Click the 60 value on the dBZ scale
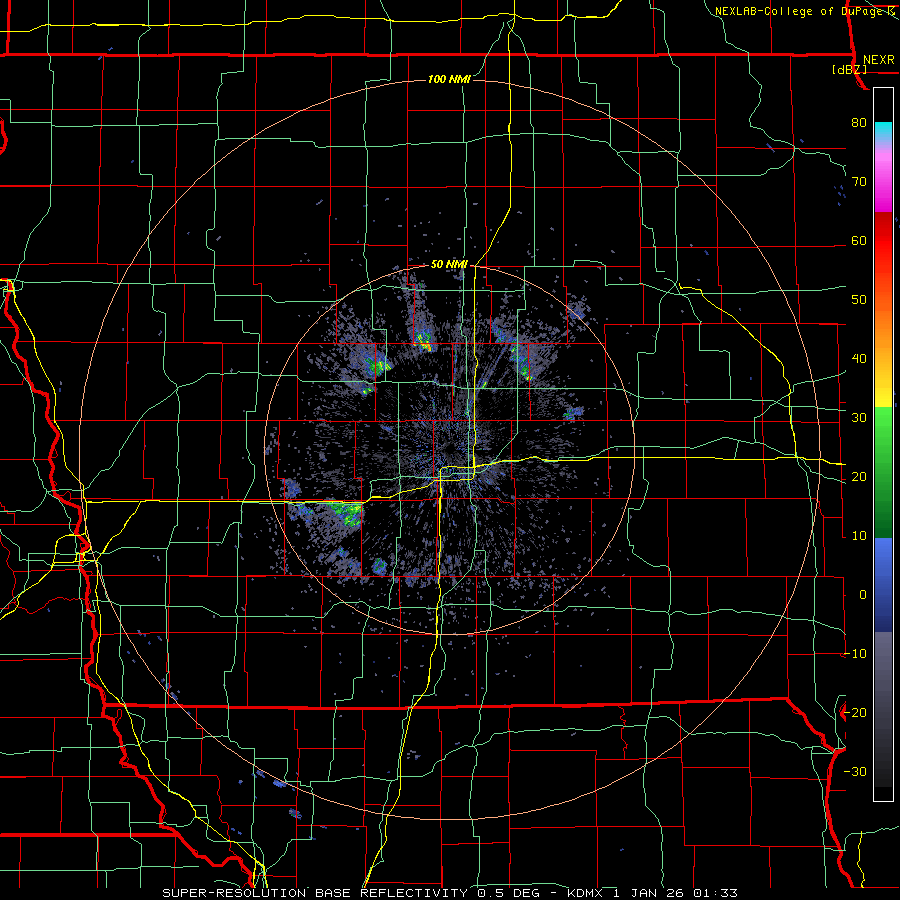The image size is (900, 900). (859, 241)
